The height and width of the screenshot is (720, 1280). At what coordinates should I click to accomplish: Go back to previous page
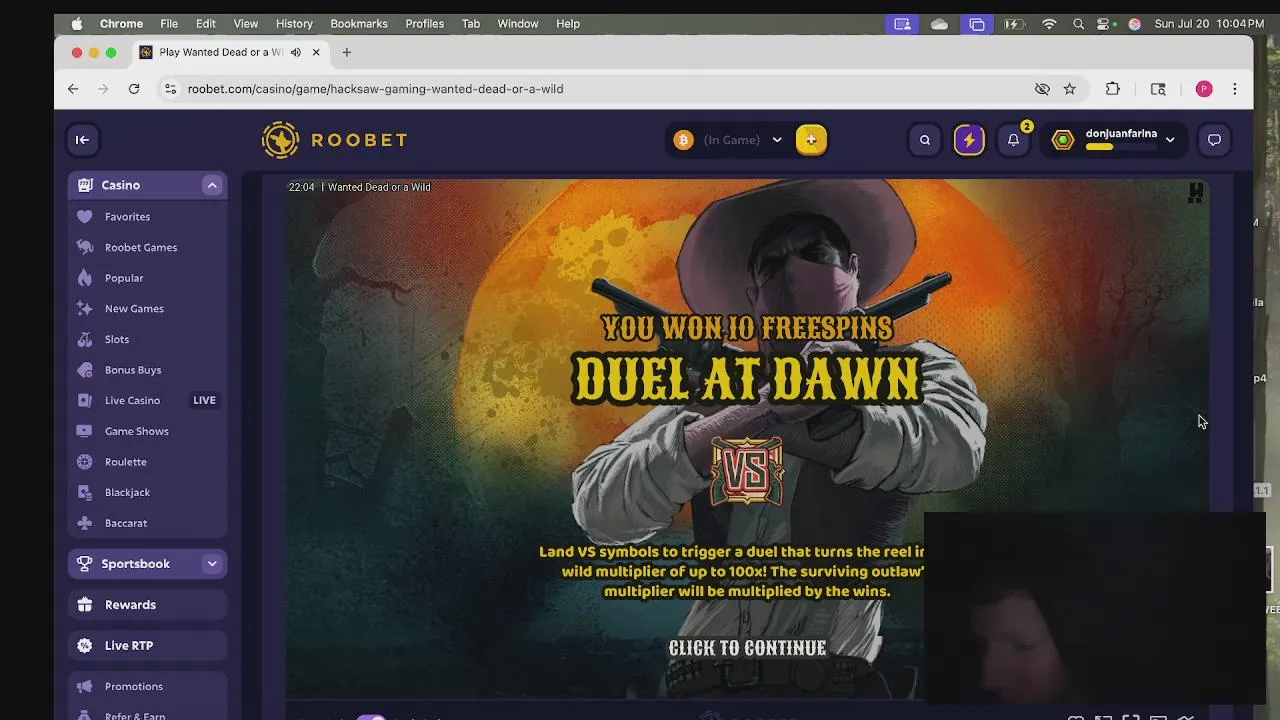coord(73,89)
